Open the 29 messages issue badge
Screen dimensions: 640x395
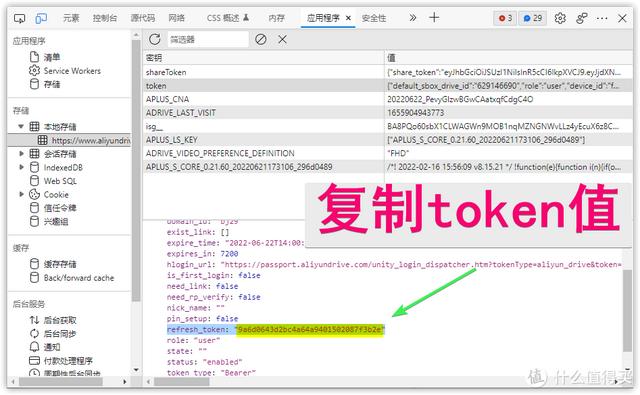pos(533,18)
